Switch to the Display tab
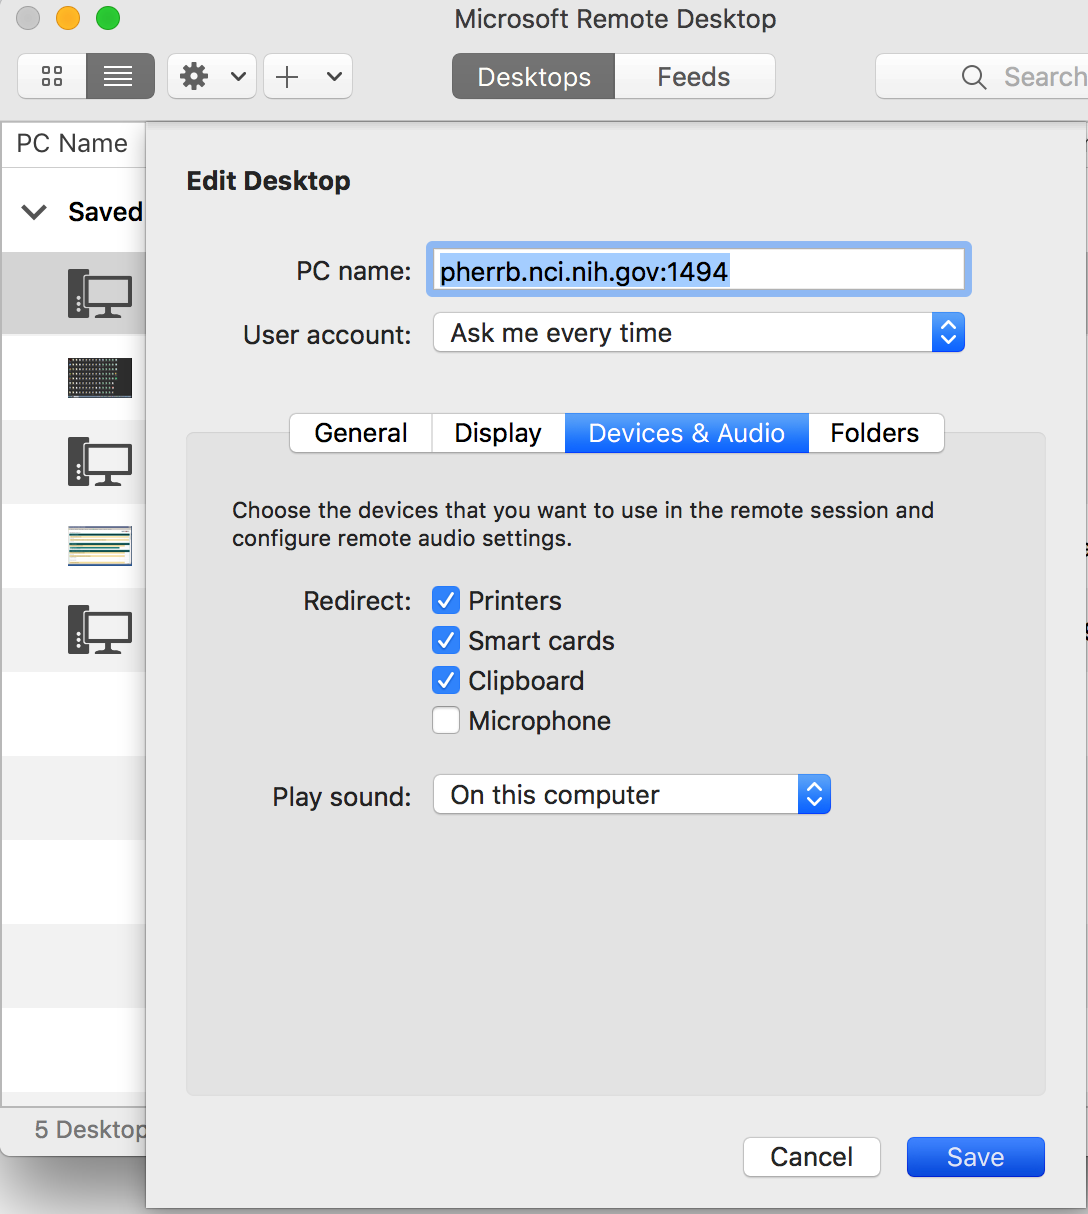 (x=498, y=433)
